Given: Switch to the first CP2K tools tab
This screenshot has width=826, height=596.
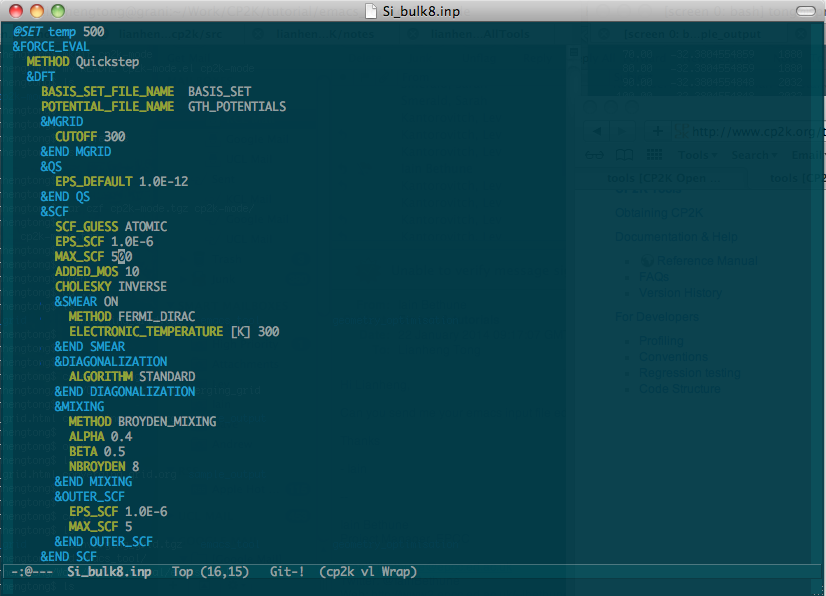Looking at the screenshot, I should (663, 177).
